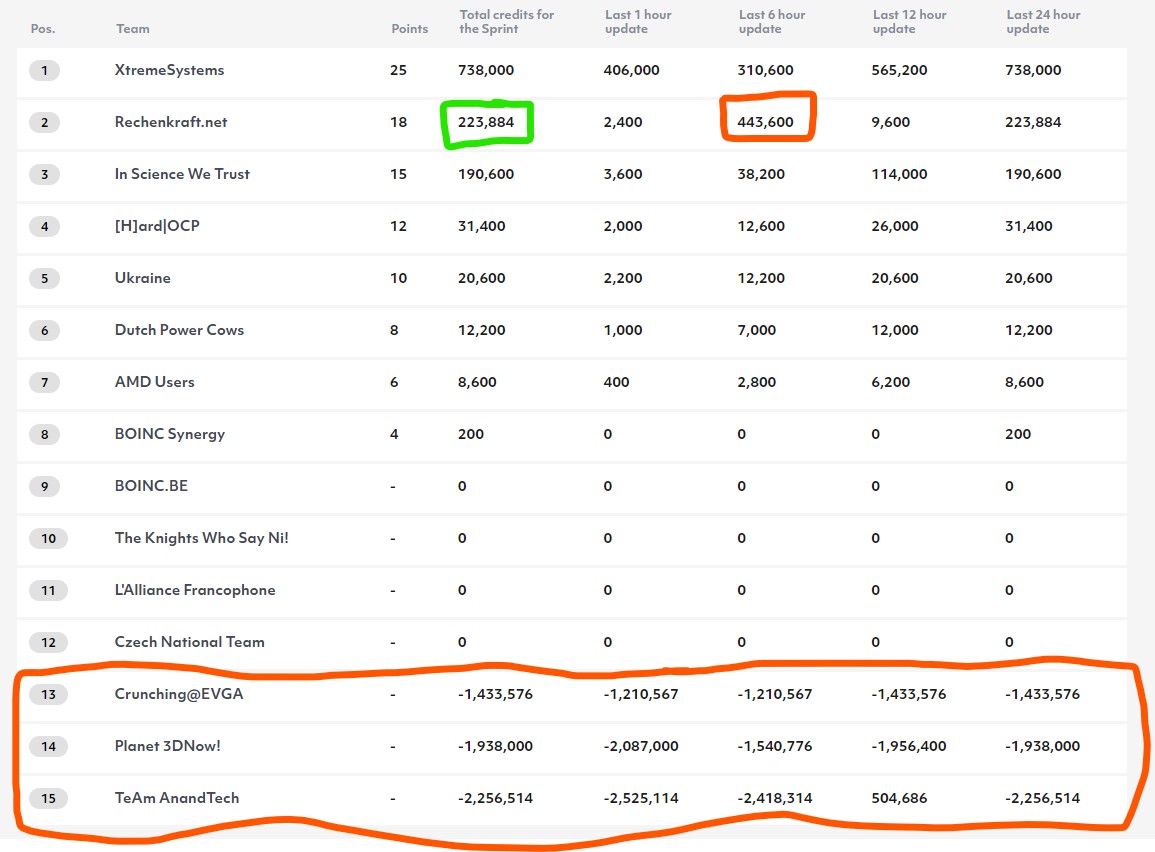The image size is (1155, 852).
Task: Select the Czech National Team name
Action: 189,642
